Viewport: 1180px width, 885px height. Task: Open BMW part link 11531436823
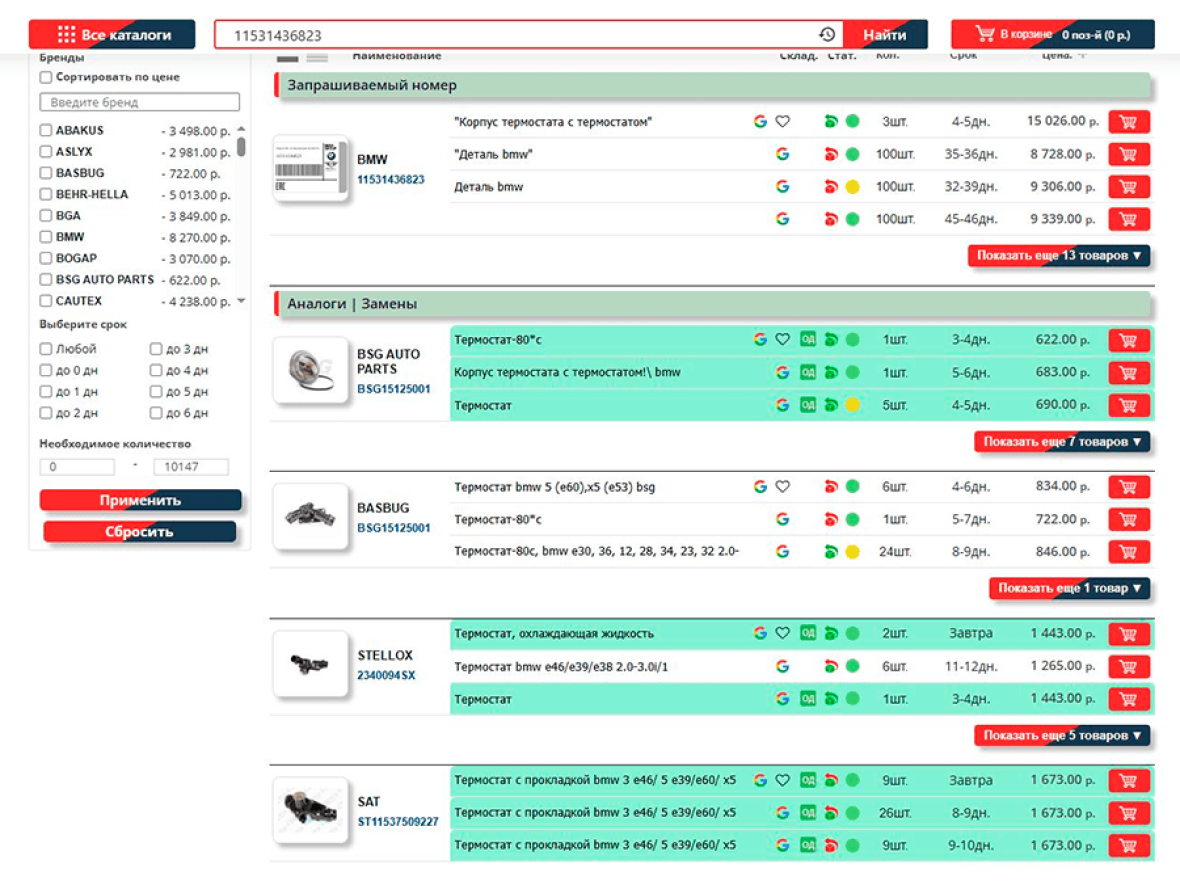(391, 179)
